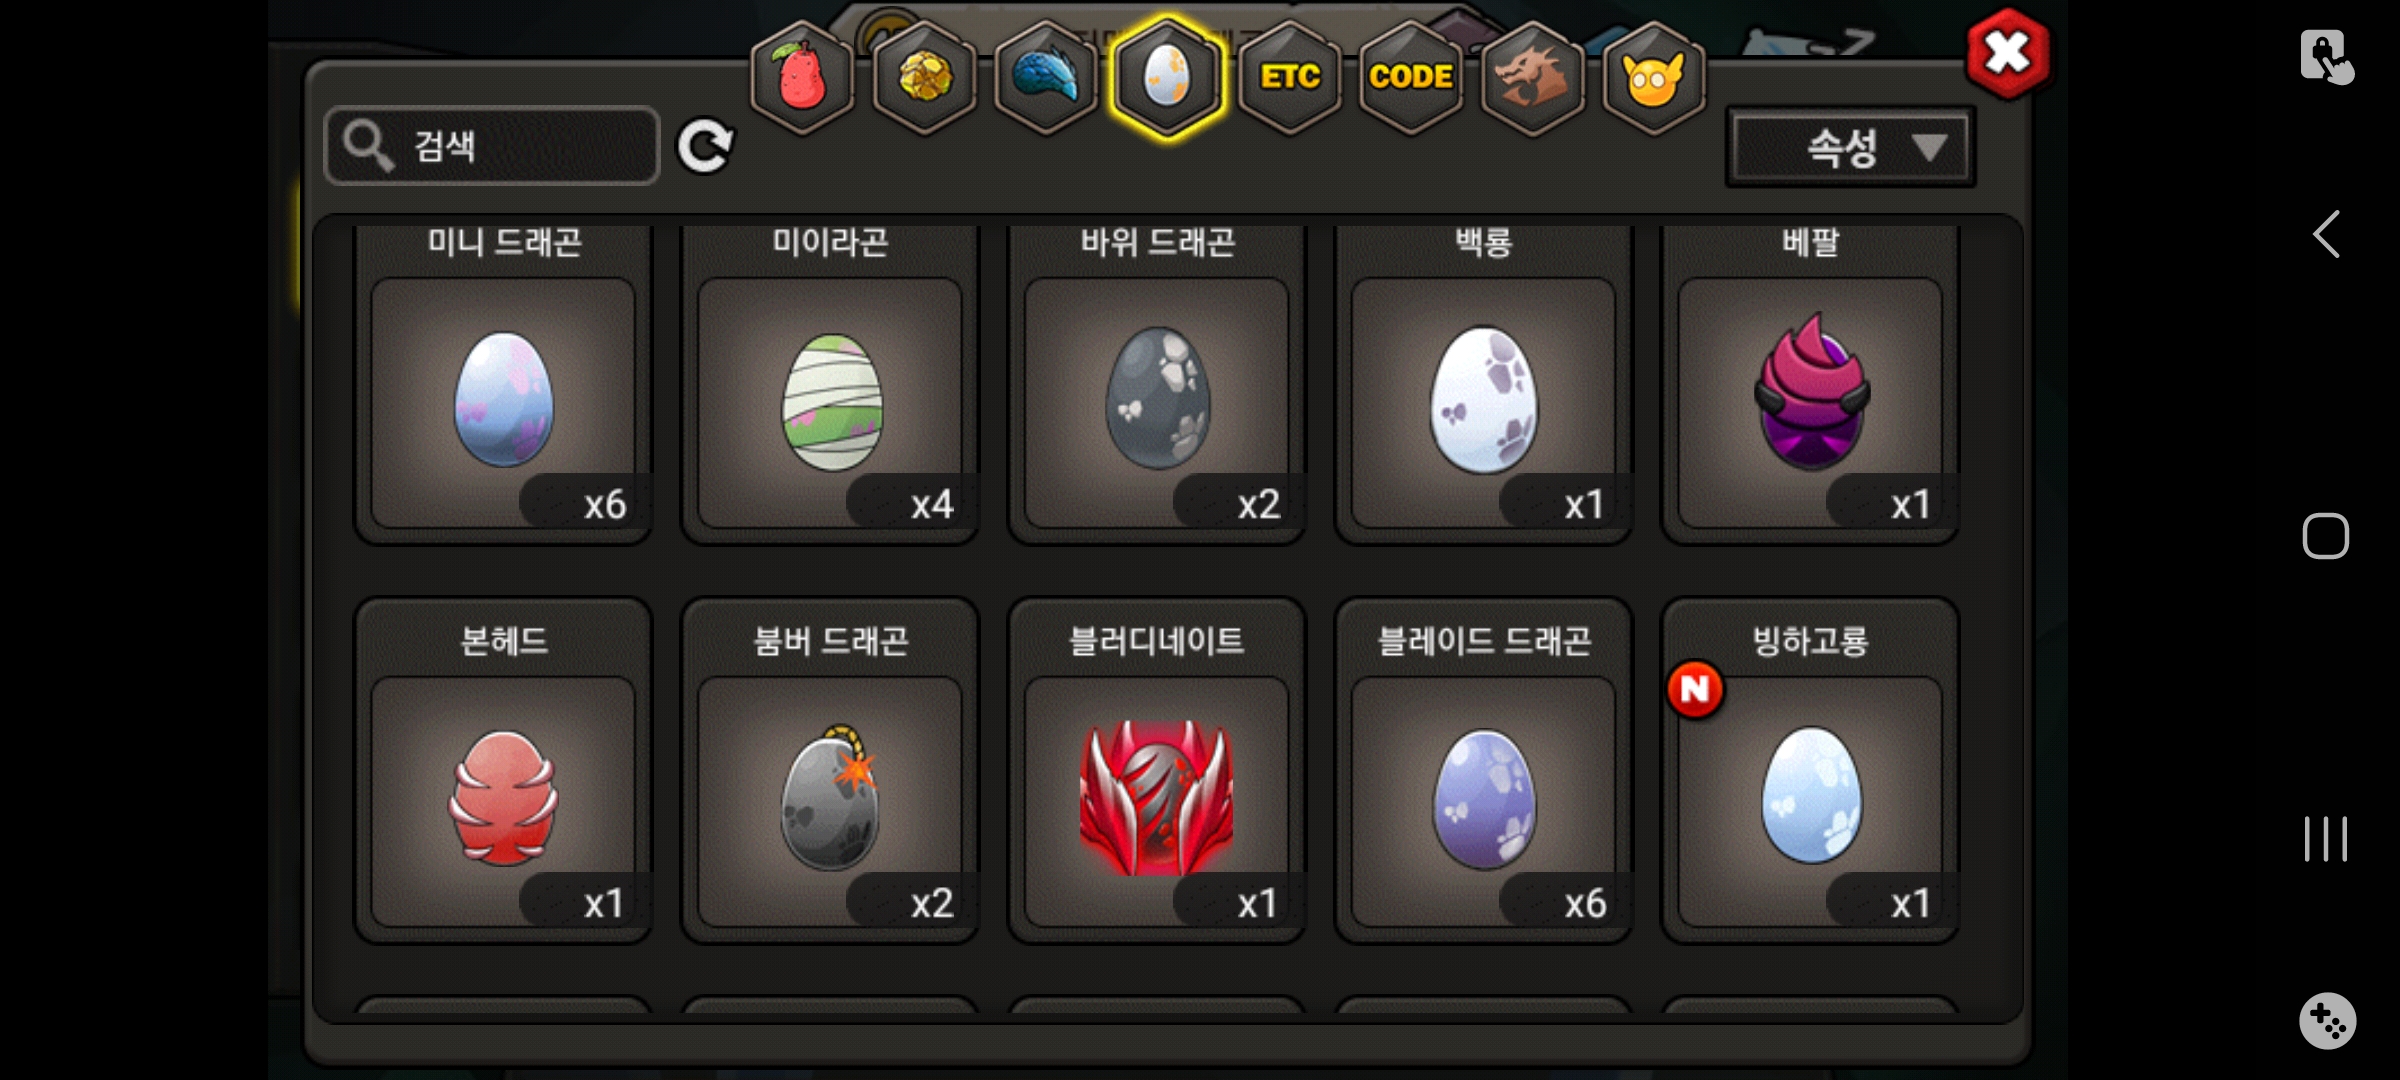Tap the Android back navigation arrow
Screen dimensions: 2400x1080
(2326, 235)
